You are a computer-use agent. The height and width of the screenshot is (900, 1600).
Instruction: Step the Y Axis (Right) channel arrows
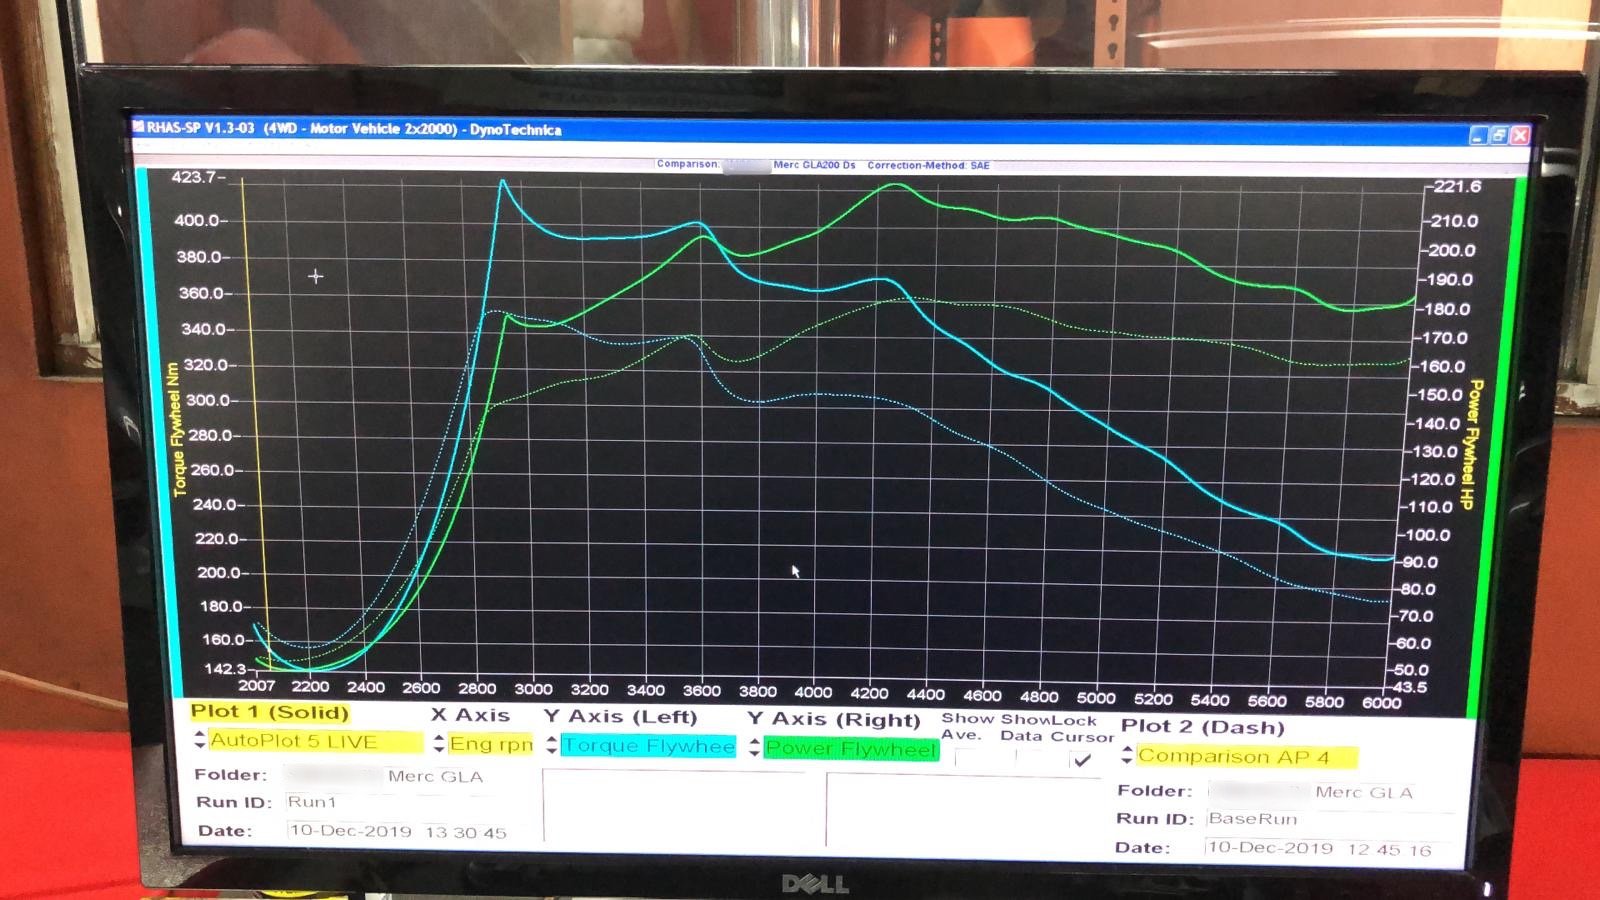754,747
